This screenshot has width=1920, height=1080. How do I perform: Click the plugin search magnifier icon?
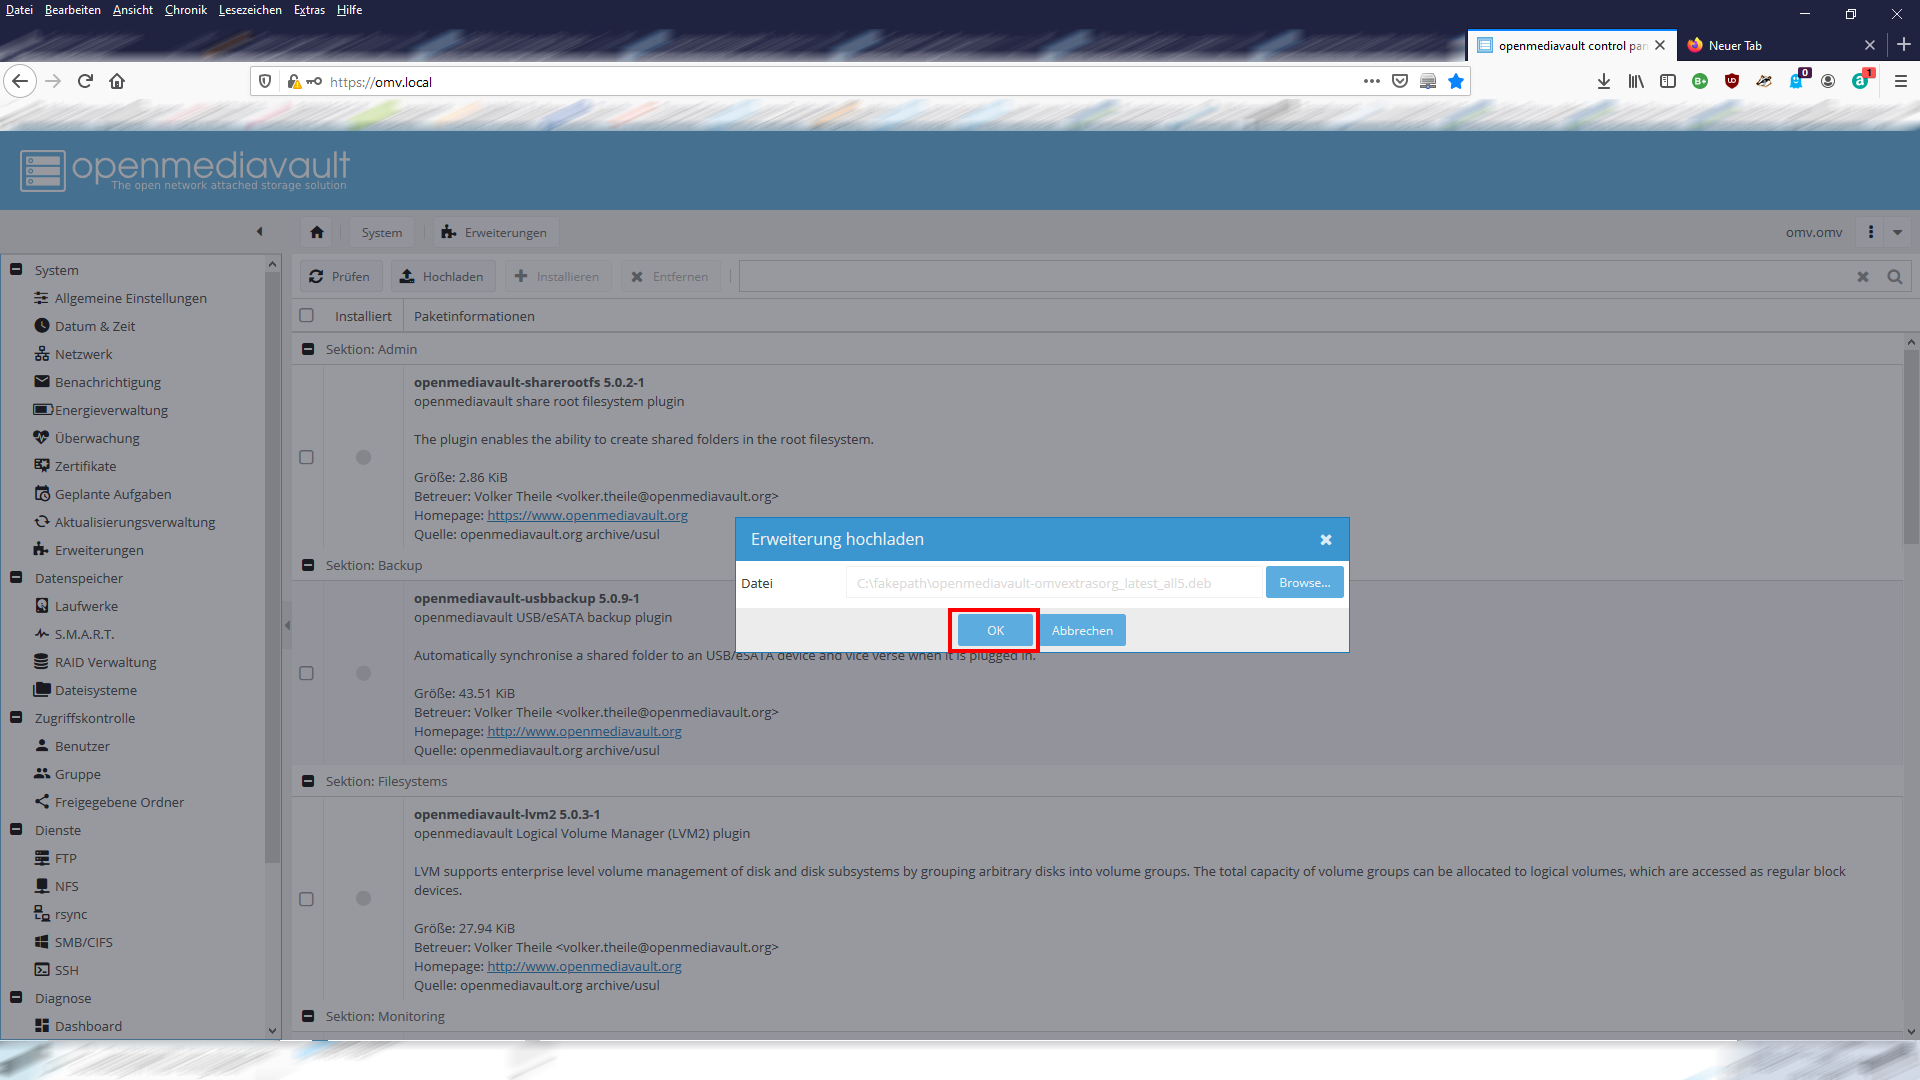pyautogui.click(x=1894, y=277)
